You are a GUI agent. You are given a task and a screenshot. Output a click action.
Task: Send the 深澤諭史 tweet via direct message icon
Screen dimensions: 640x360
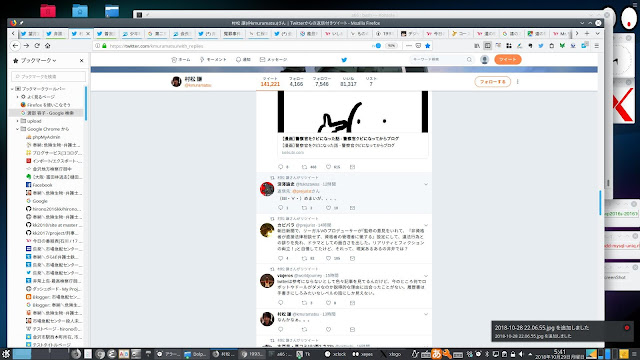pos(352,208)
